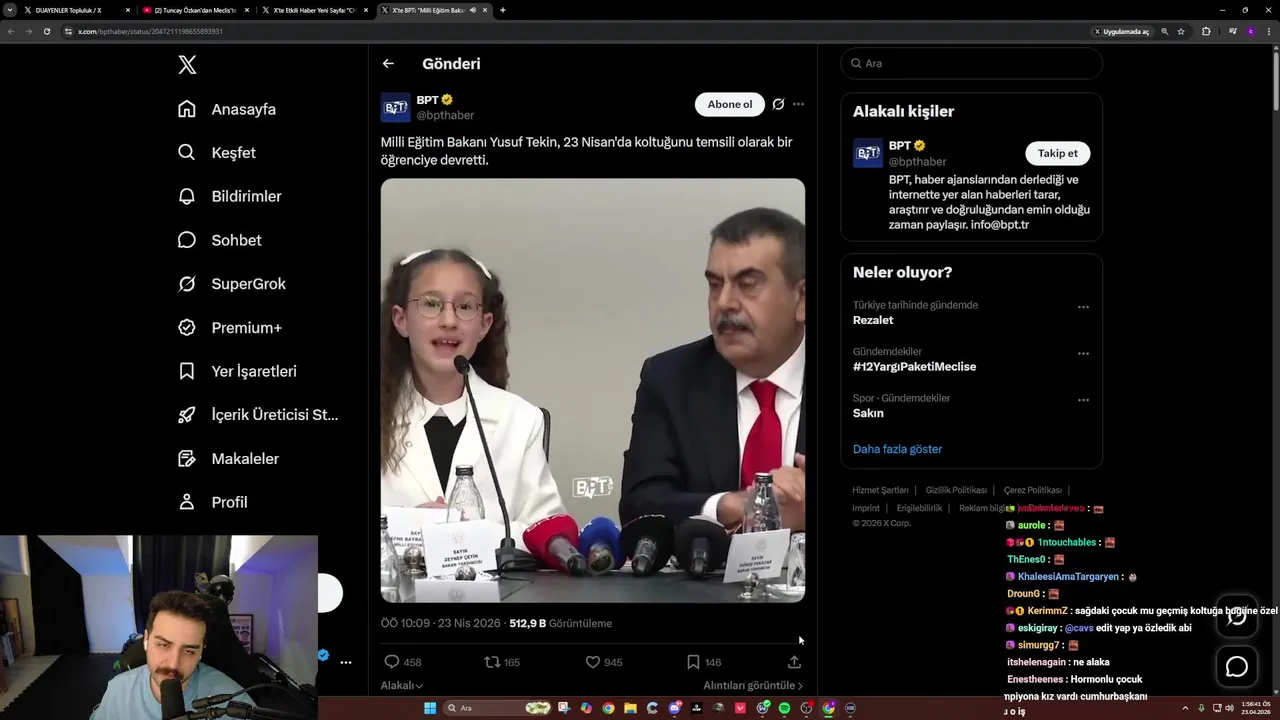The width and height of the screenshot is (1280, 720).
Task: Open Makaleler articles icon
Action: pyautogui.click(x=187, y=458)
